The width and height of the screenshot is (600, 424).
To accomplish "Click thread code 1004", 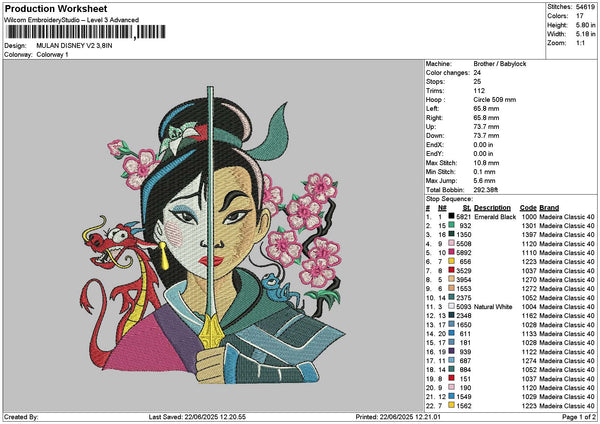I will point(529,307).
